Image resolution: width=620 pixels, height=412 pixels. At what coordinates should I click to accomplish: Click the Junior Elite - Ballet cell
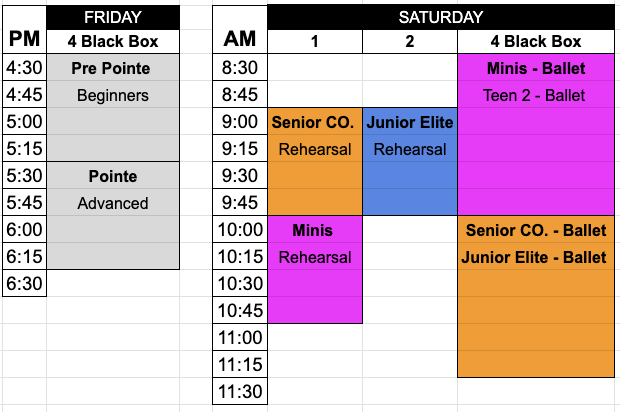point(536,257)
